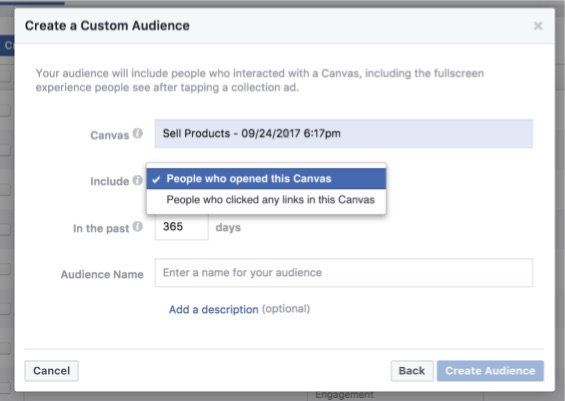
Task: Click the info icon next to Include
Action: 138,180
